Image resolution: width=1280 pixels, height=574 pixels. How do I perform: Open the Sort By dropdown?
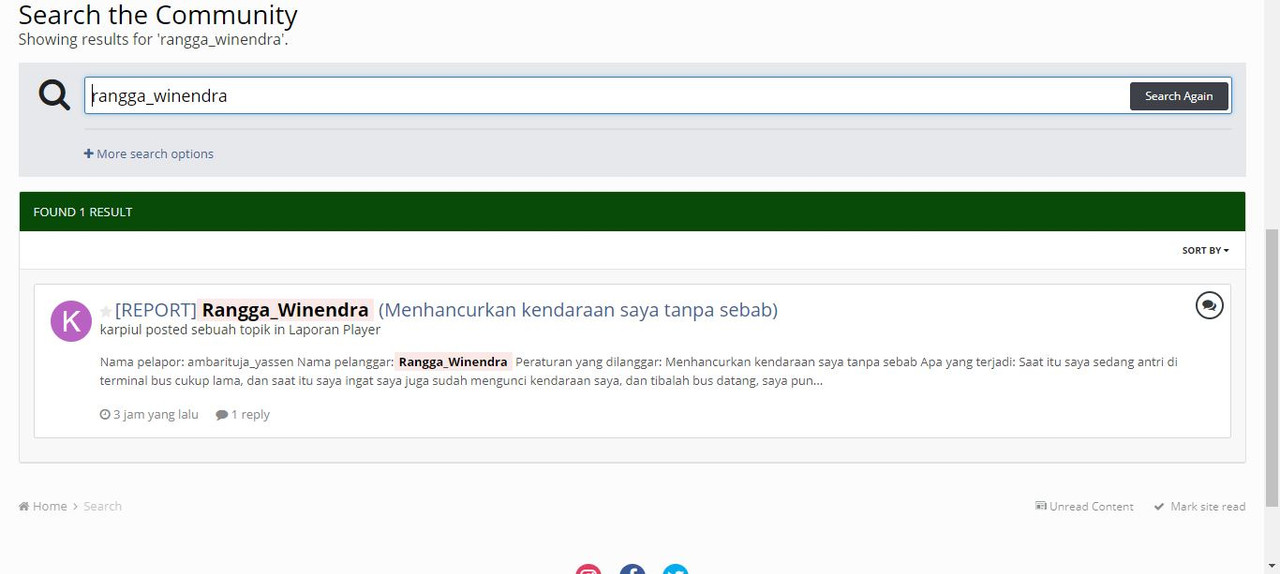click(1205, 250)
